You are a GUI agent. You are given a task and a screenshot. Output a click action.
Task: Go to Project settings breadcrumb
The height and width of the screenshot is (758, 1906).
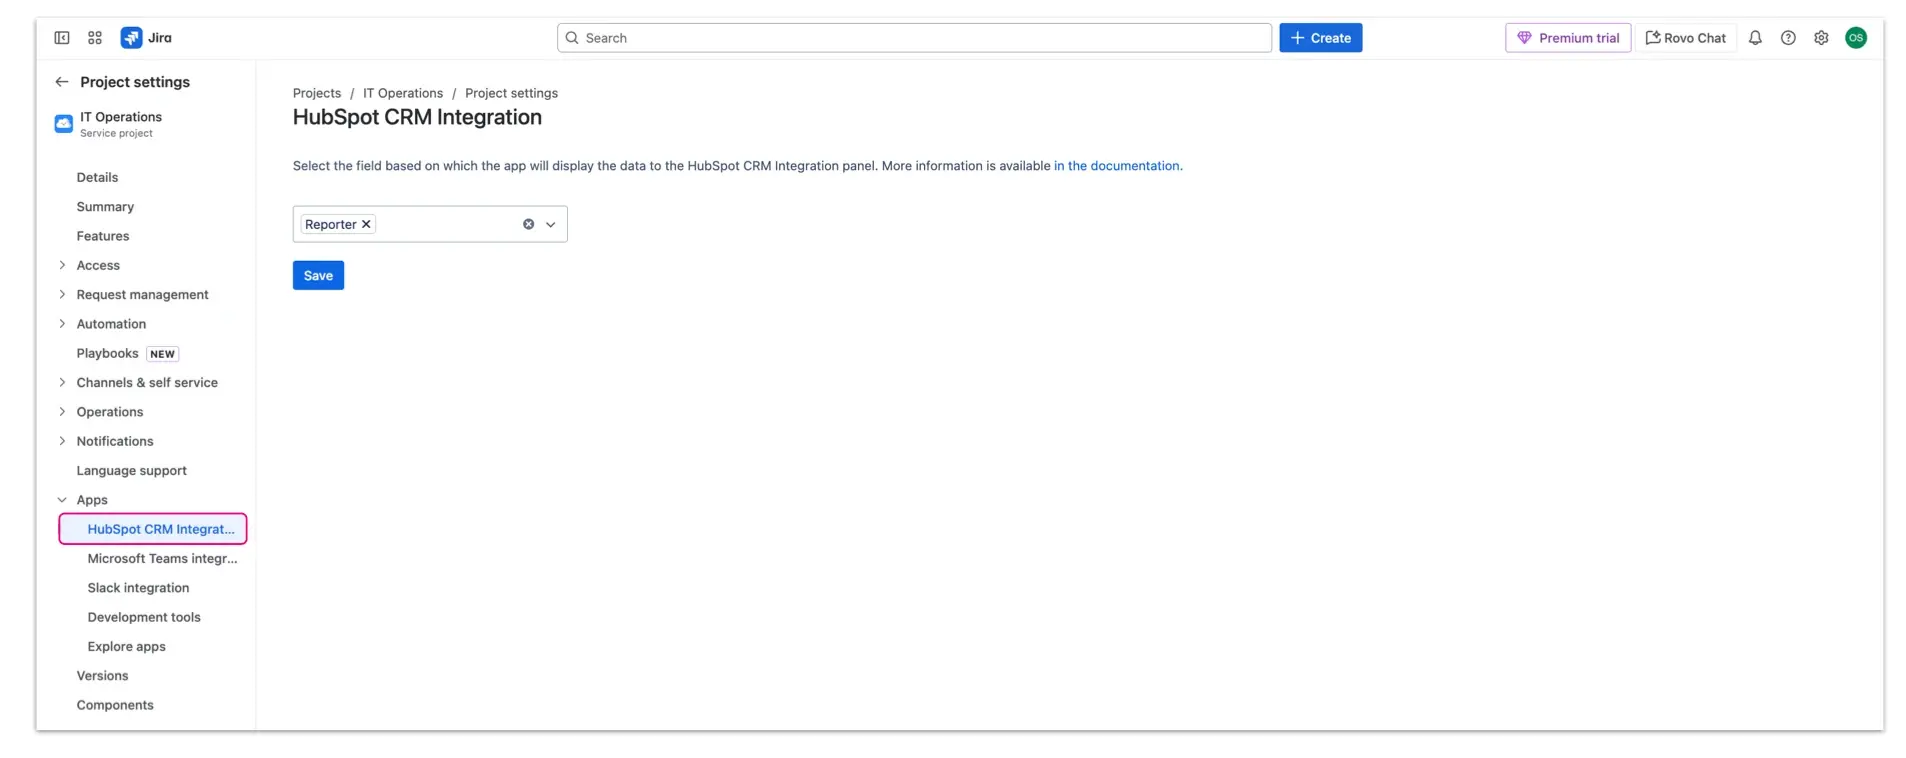(x=511, y=93)
